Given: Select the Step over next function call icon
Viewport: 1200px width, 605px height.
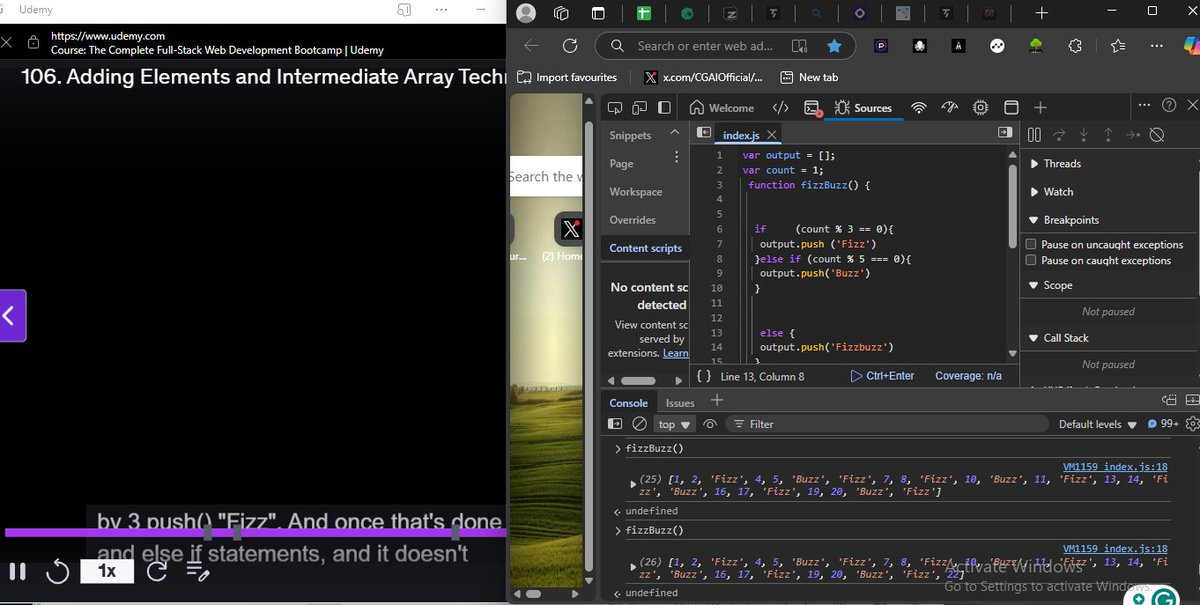Looking at the screenshot, I should click(x=1059, y=135).
